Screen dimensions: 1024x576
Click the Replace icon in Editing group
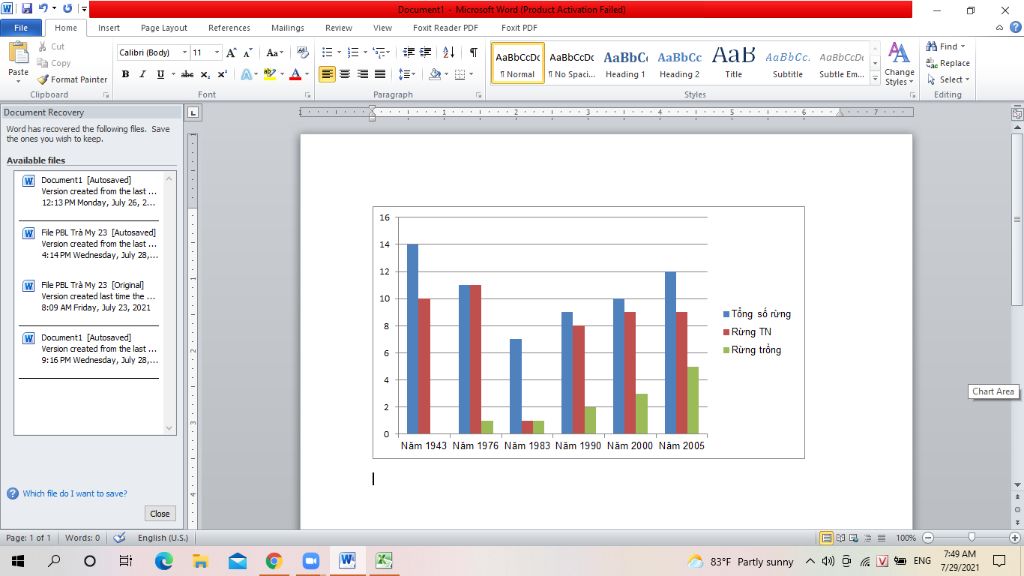point(932,63)
